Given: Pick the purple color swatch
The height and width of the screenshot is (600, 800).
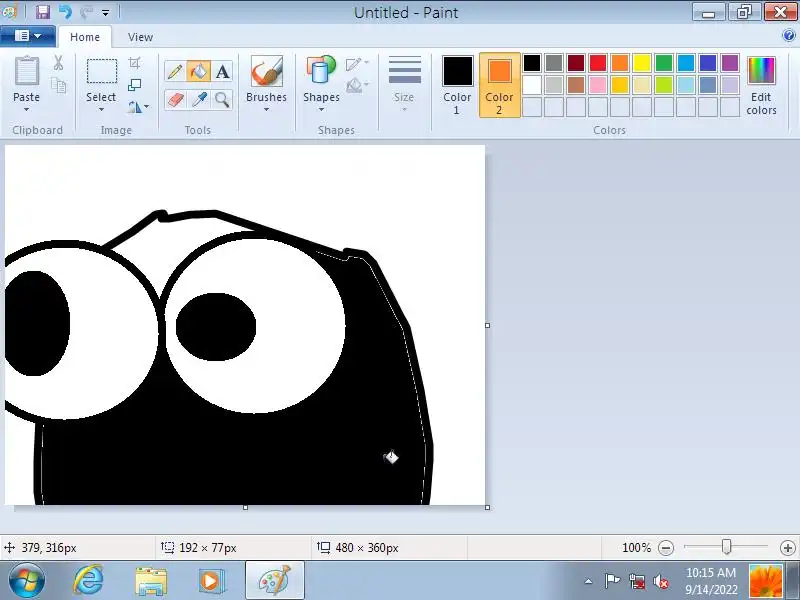Looking at the screenshot, I should [x=730, y=63].
